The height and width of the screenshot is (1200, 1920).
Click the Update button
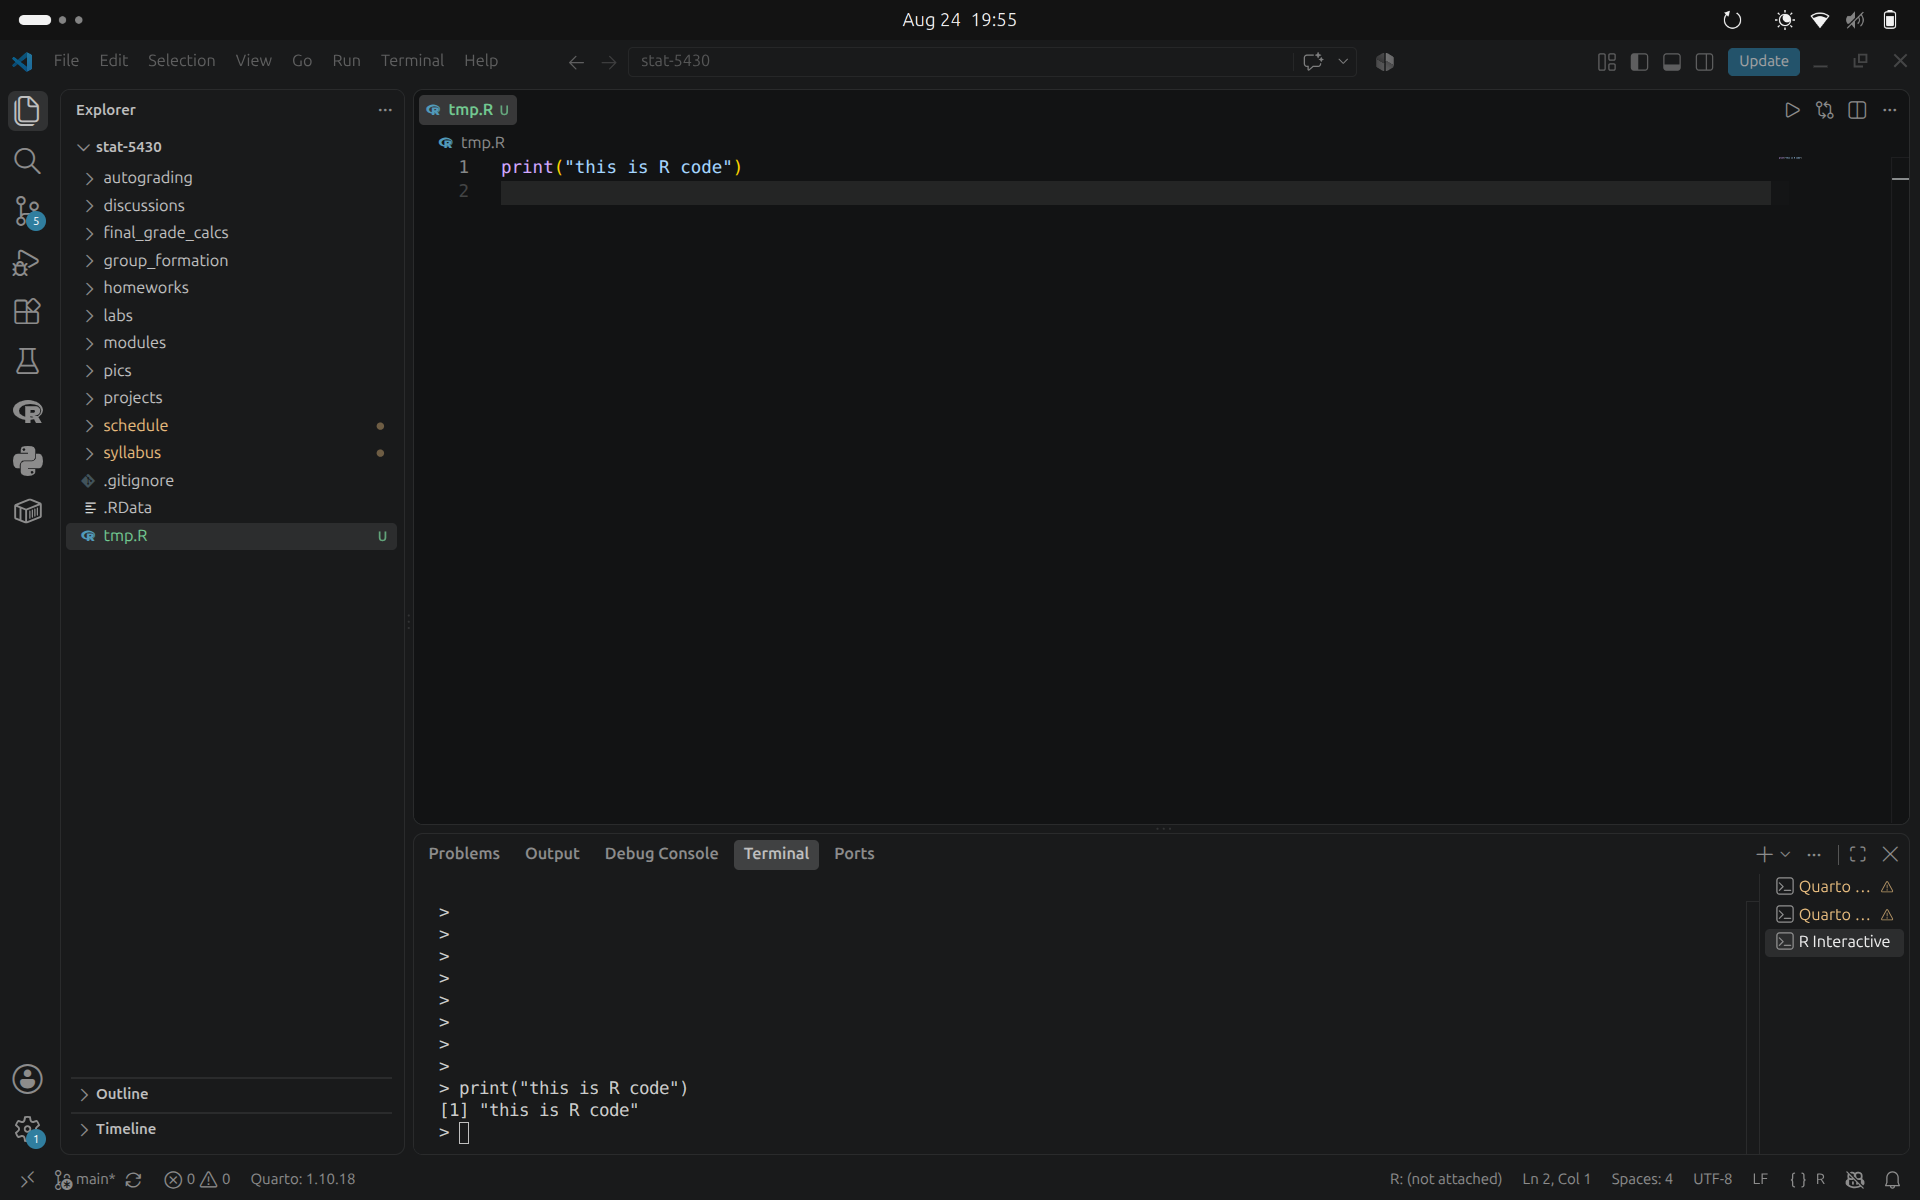coord(1763,61)
